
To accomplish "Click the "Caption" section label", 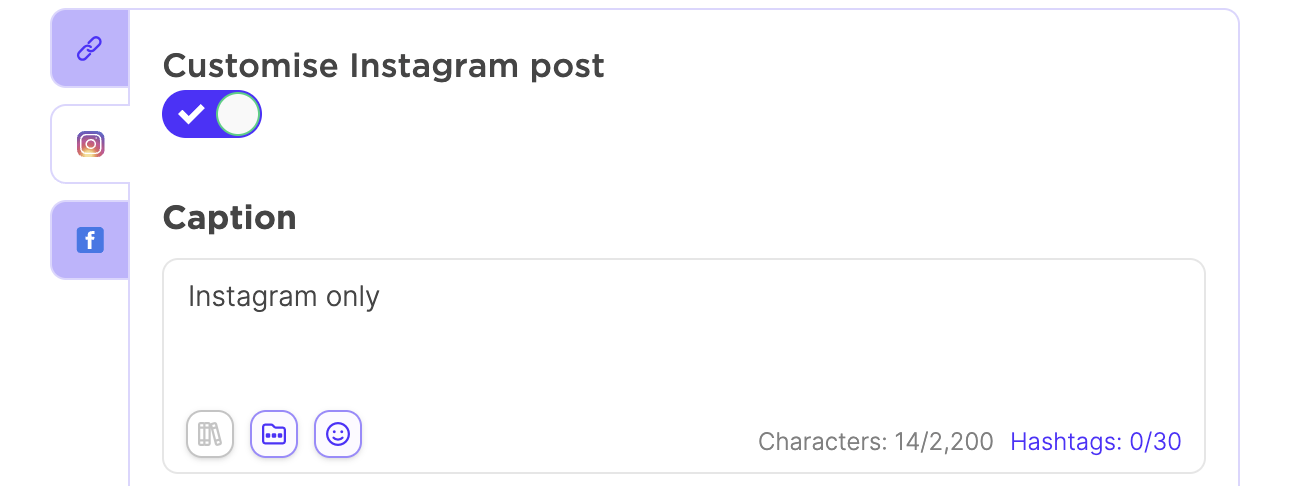I will pyautogui.click(x=229, y=218).
